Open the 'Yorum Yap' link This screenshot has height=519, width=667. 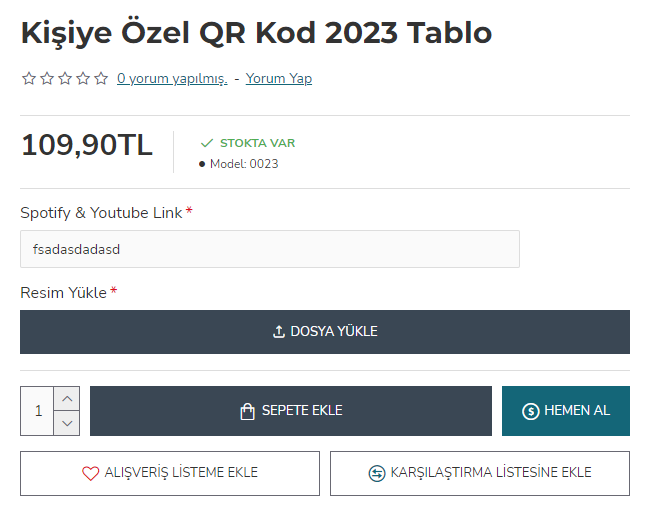click(x=279, y=79)
